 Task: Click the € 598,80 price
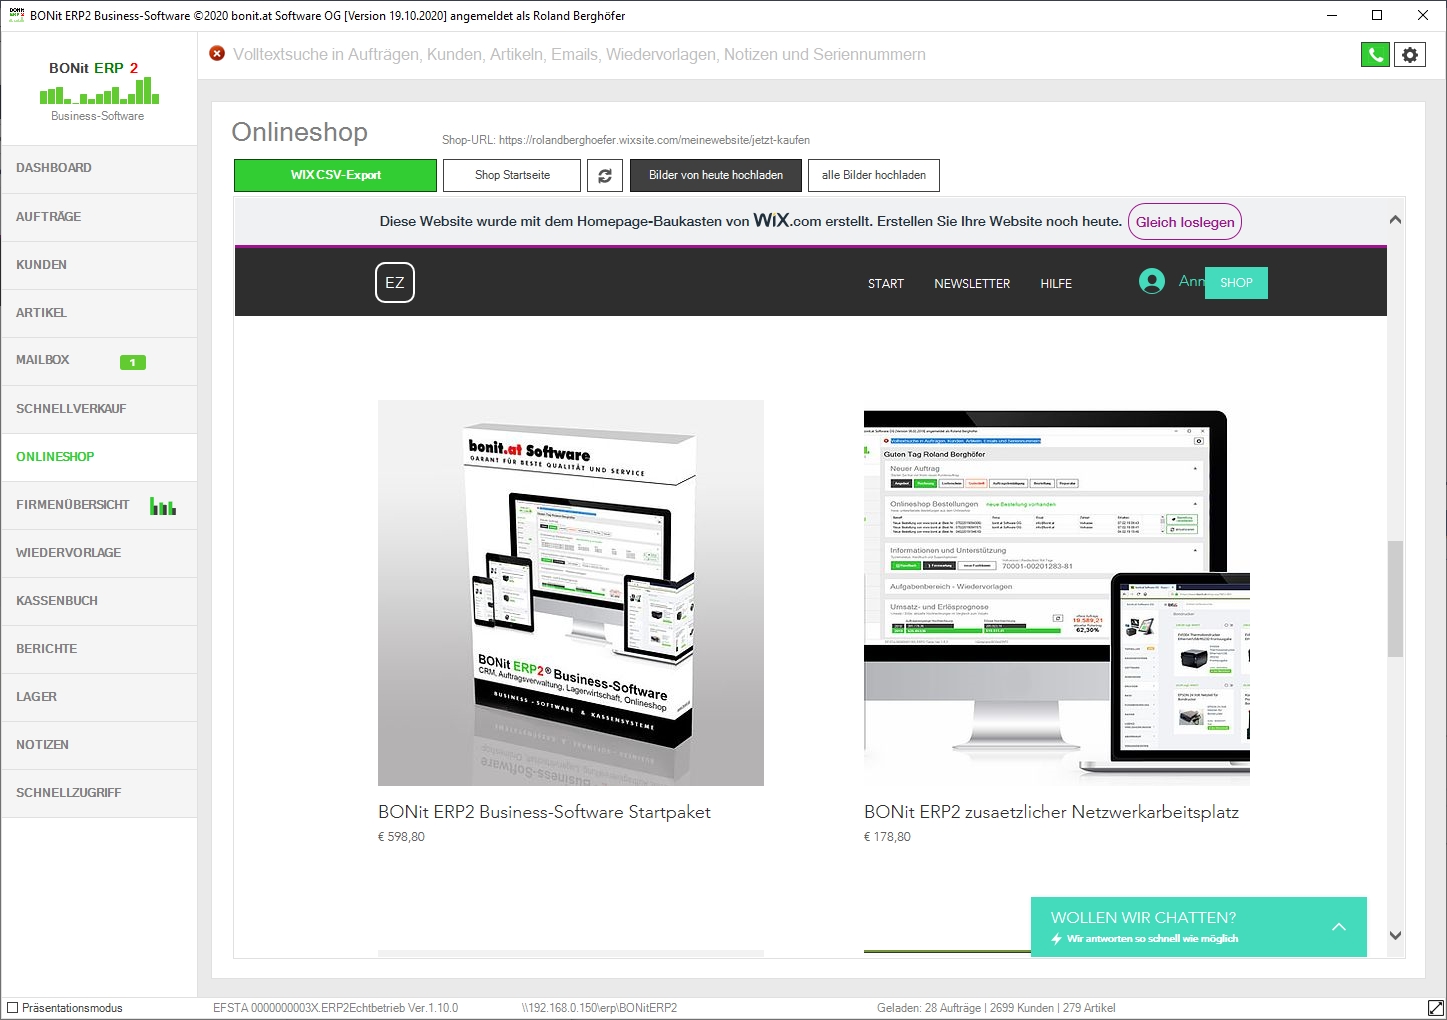pyautogui.click(x=401, y=837)
